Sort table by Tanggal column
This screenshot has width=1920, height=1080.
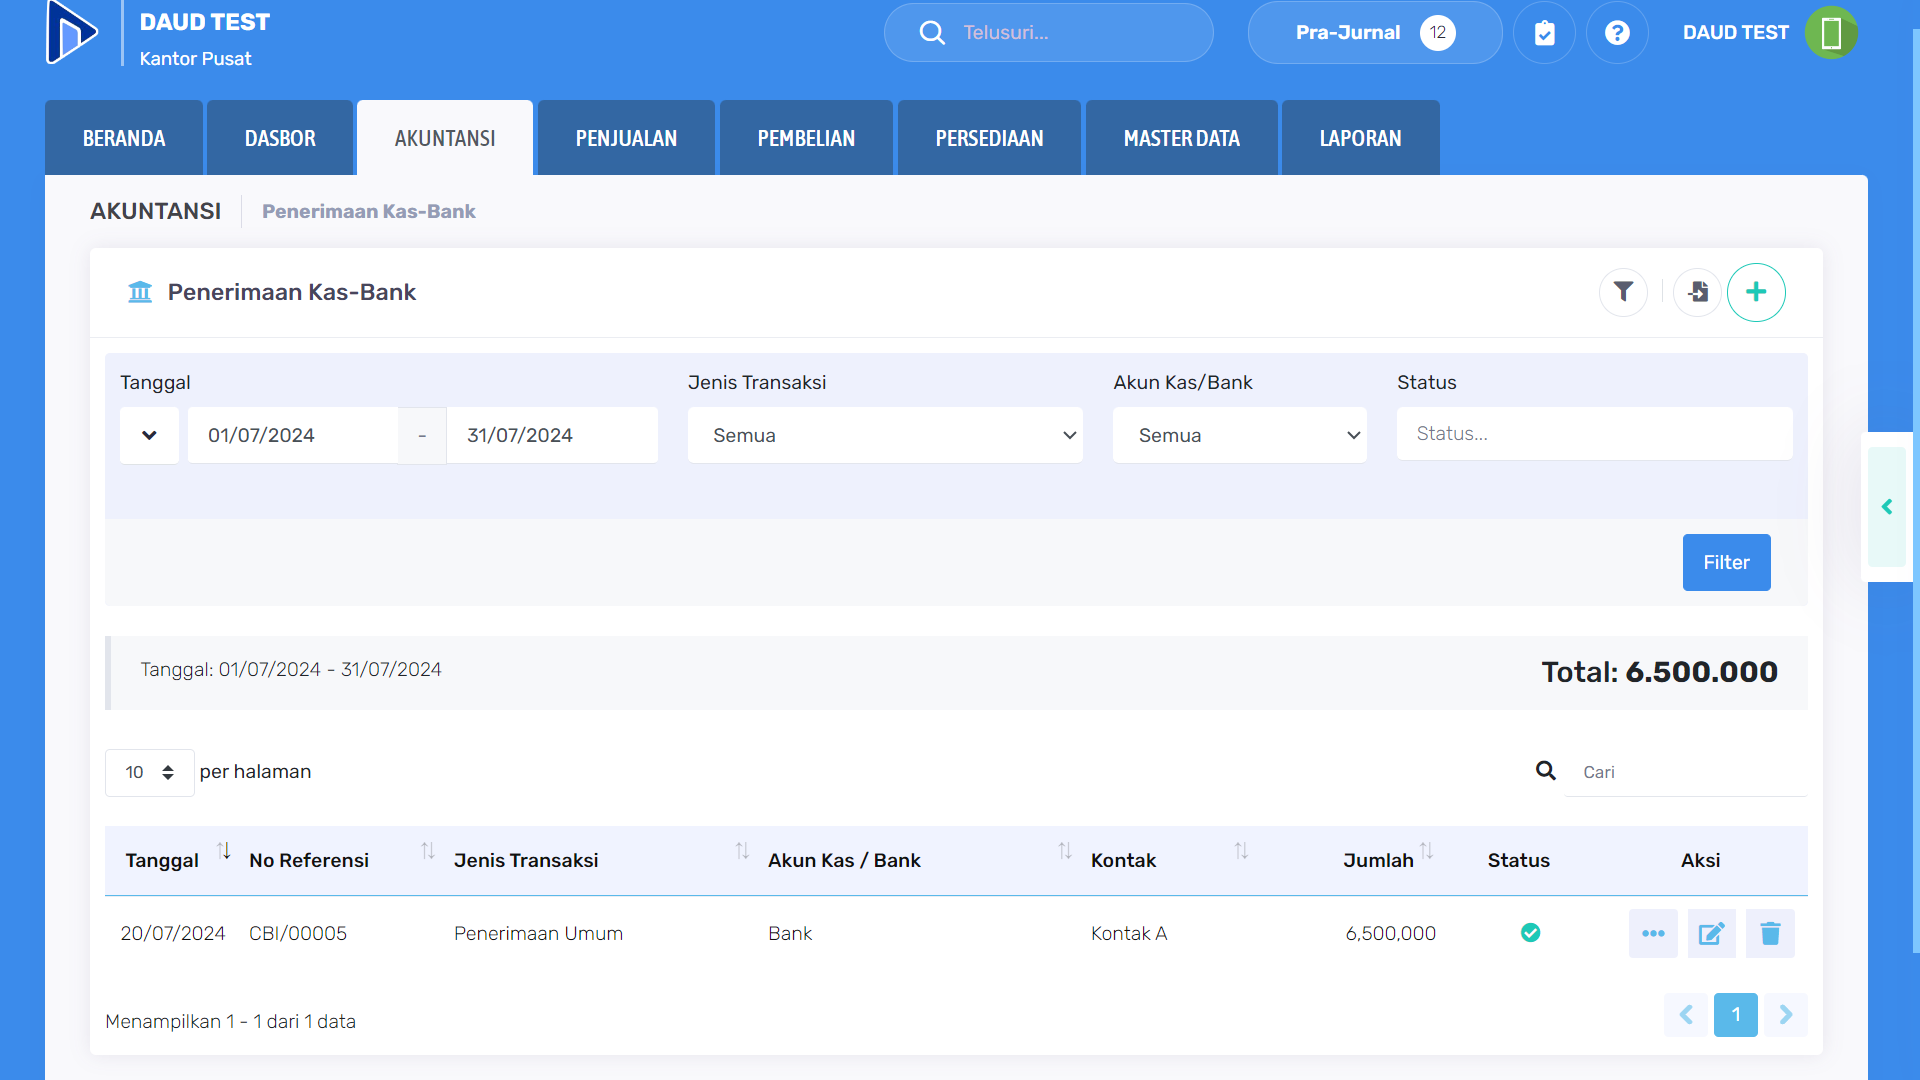click(x=224, y=851)
